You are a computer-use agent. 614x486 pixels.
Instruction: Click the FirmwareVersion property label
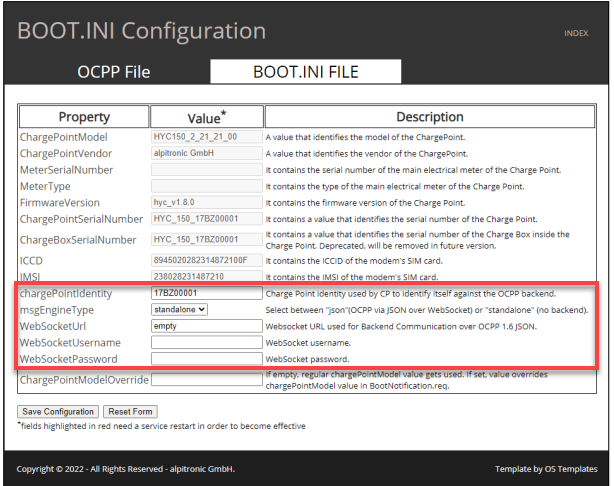[60, 203]
